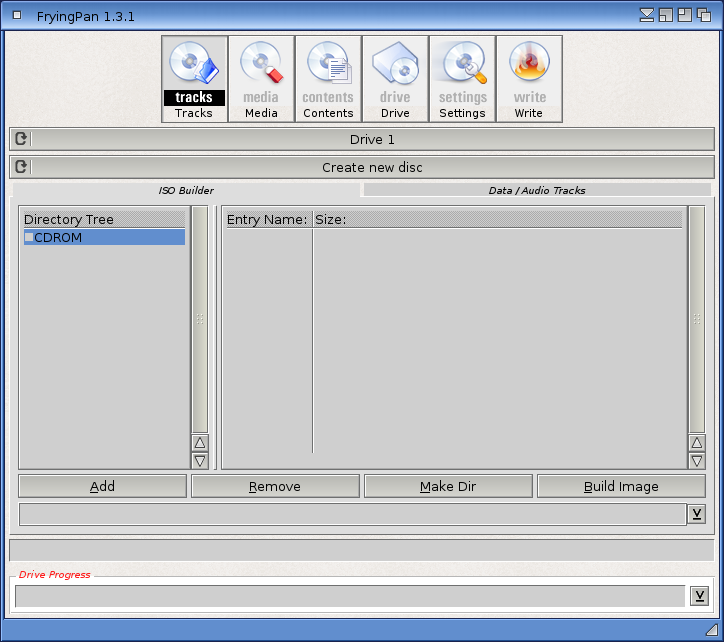Open the popup button beside the ISO path field
724x642 pixels.
pyautogui.click(x=697, y=514)
